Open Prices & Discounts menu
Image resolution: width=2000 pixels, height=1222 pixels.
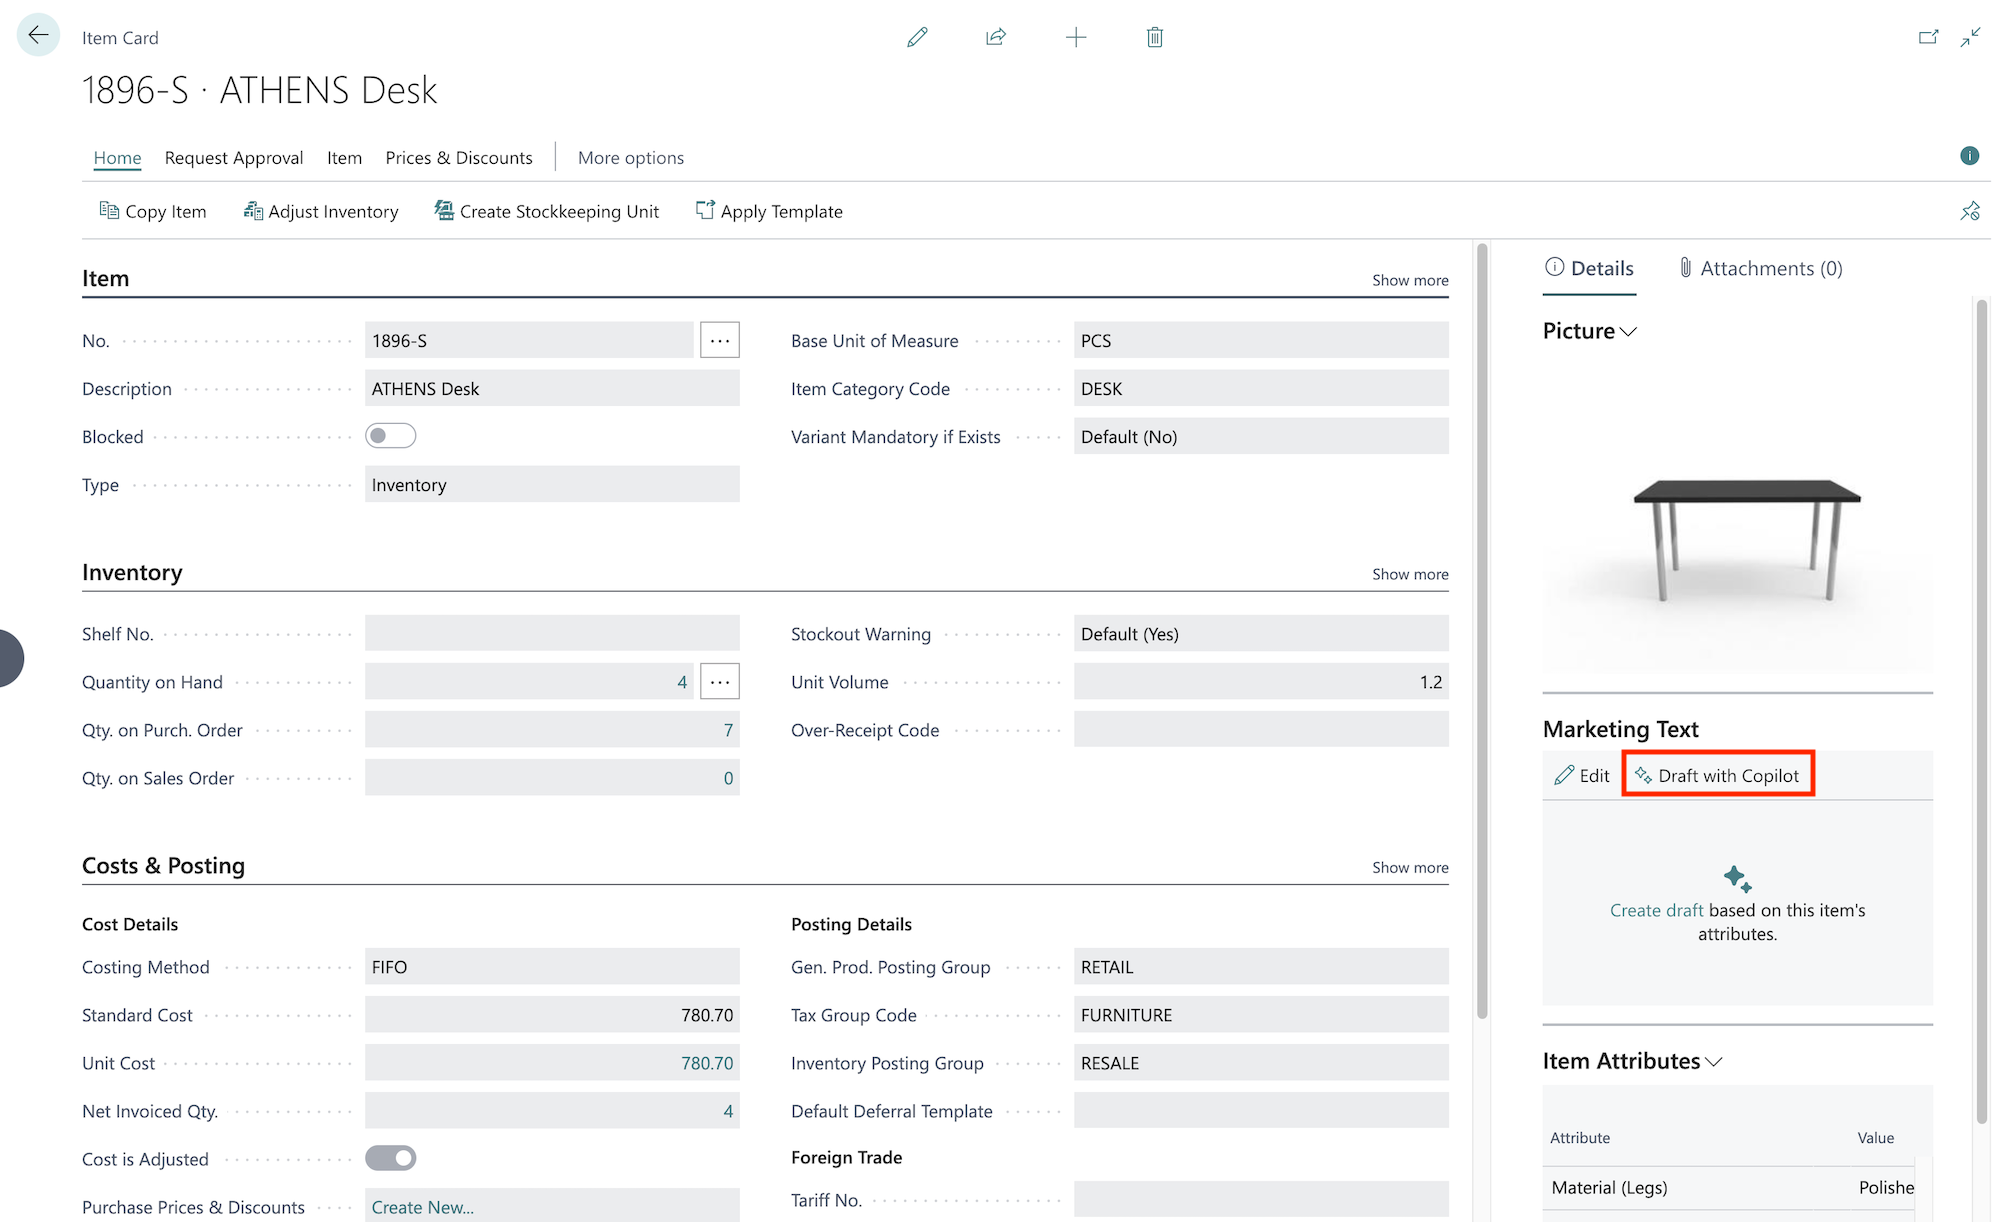point(459,157)
